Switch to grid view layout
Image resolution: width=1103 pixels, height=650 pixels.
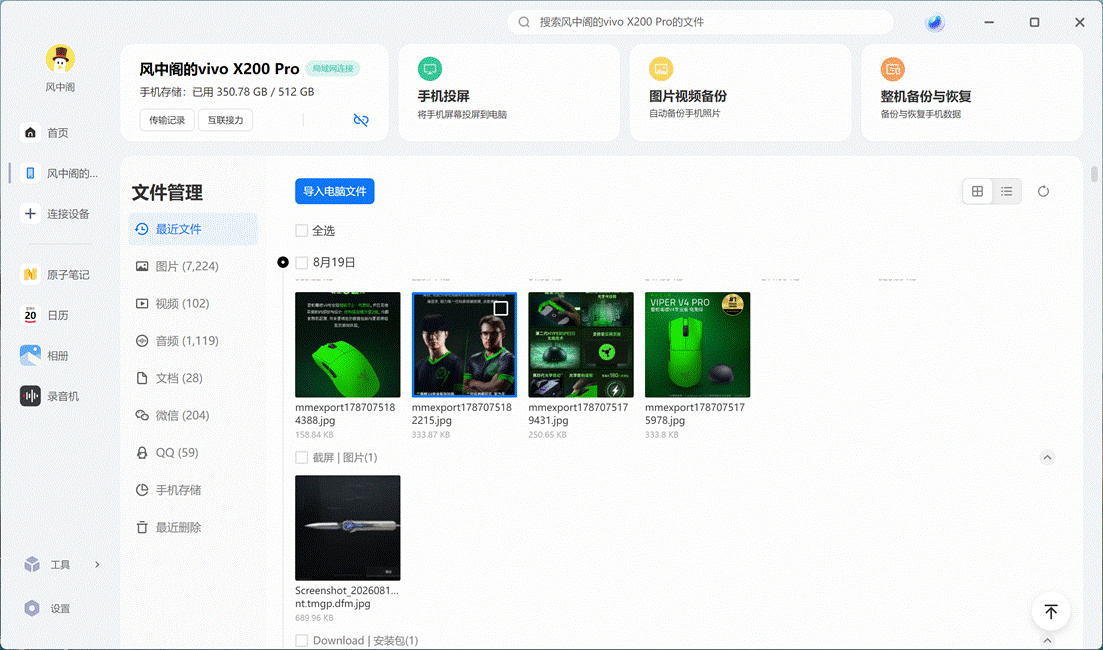(977, 191)
